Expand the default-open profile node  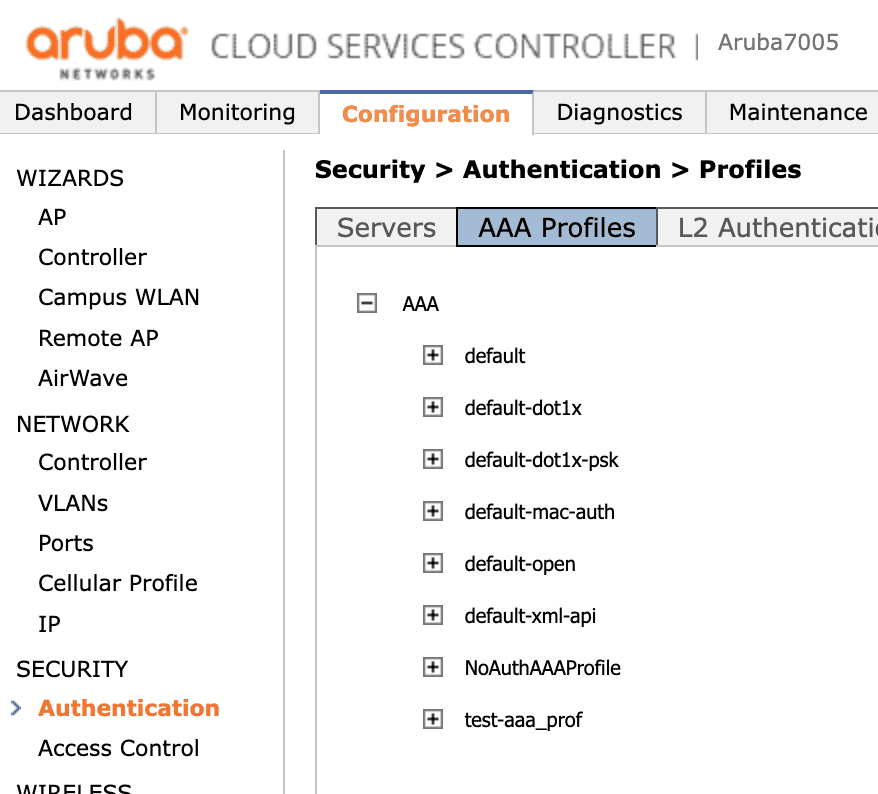(x=433, y=563)
